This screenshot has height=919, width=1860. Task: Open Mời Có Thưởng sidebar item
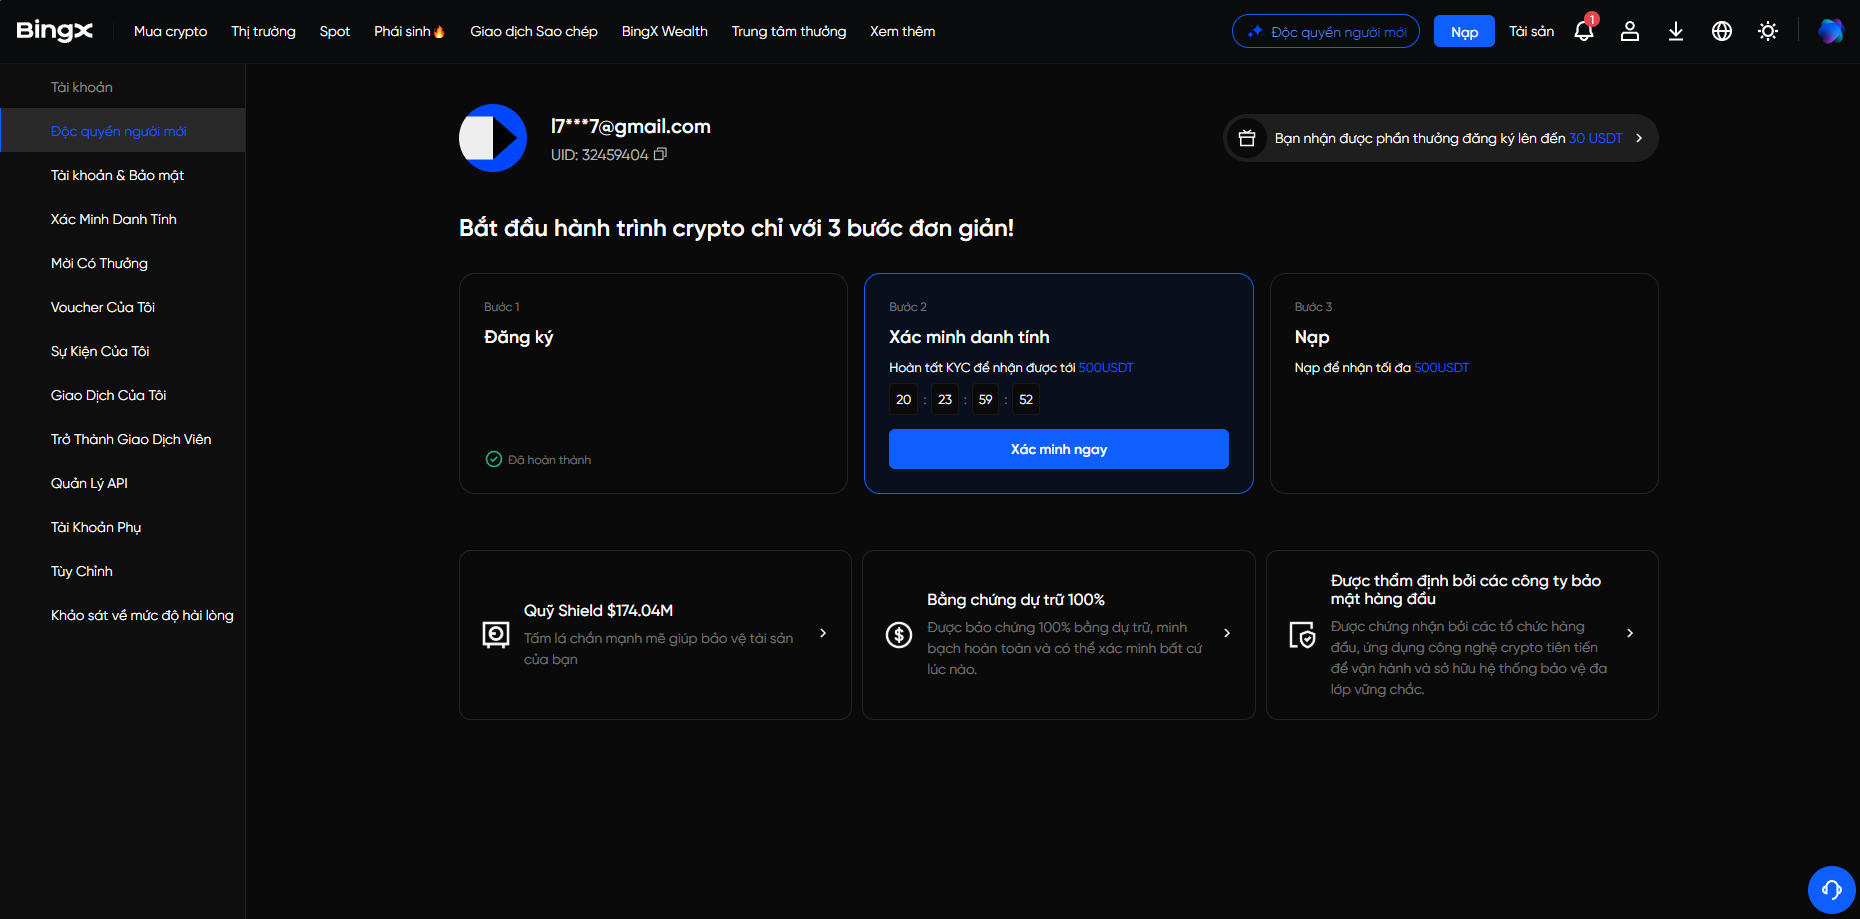(122, 263)
